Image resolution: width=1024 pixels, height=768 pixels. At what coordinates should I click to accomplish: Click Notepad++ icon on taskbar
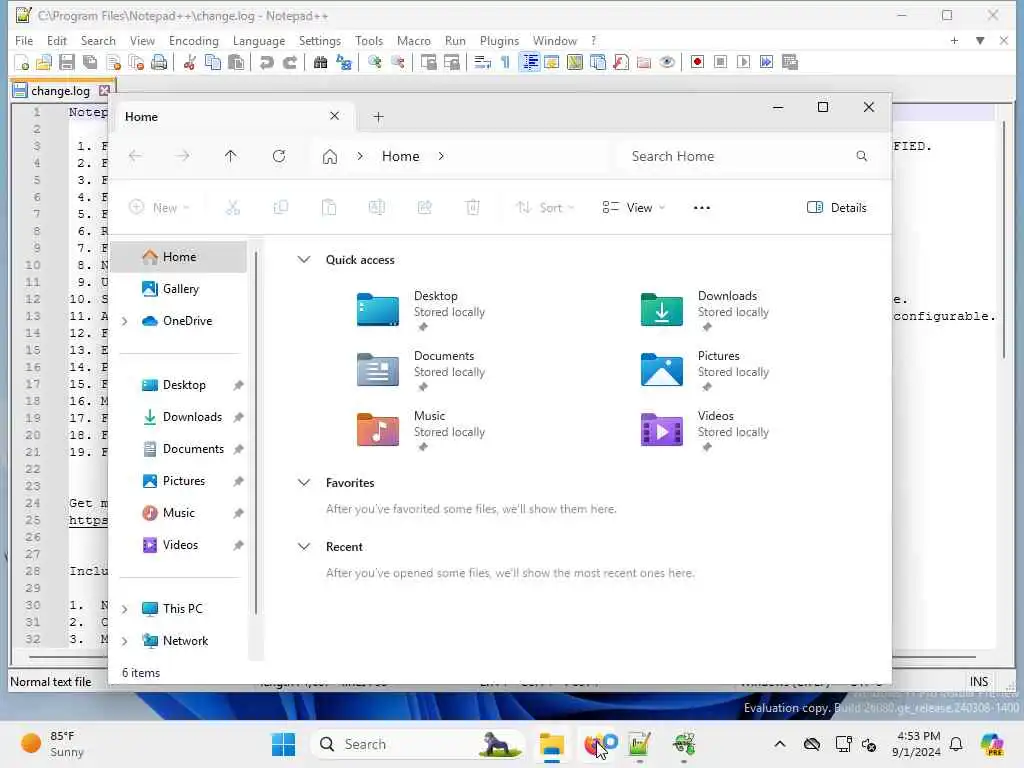point(639,744)
